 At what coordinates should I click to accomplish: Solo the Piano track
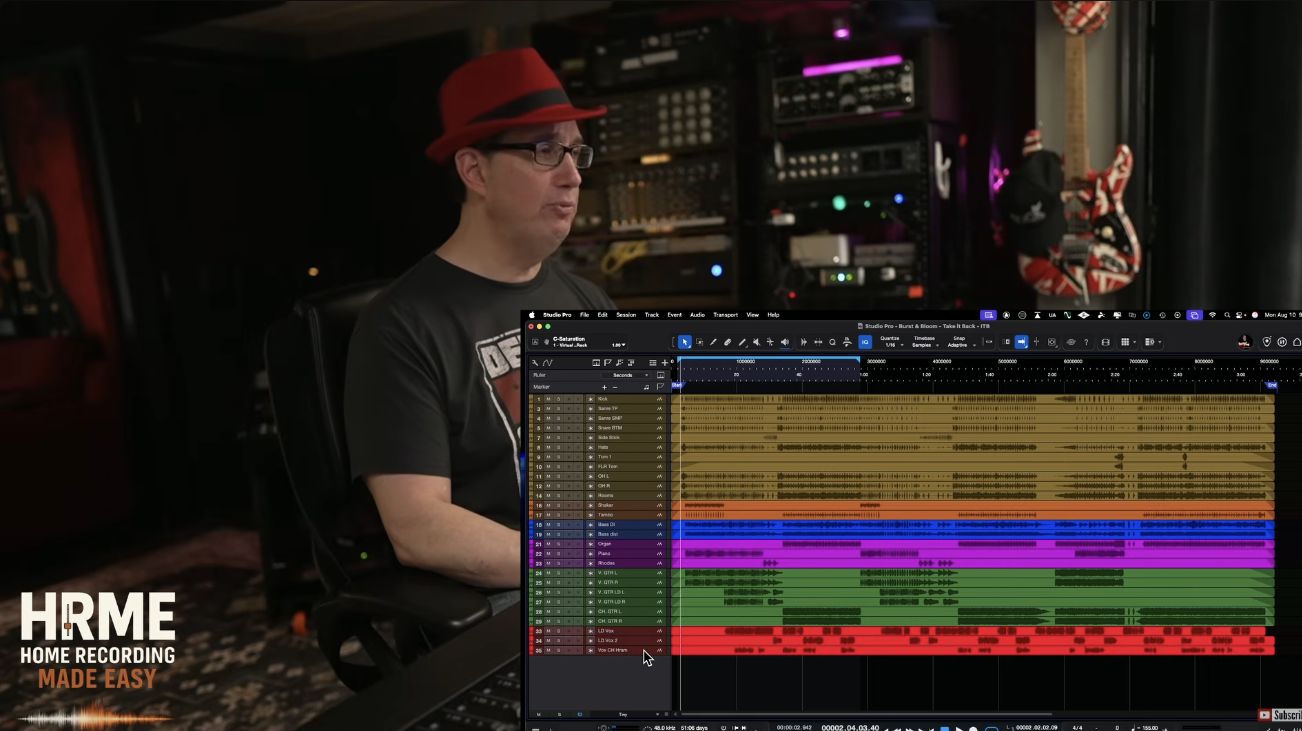coord(559,554)
